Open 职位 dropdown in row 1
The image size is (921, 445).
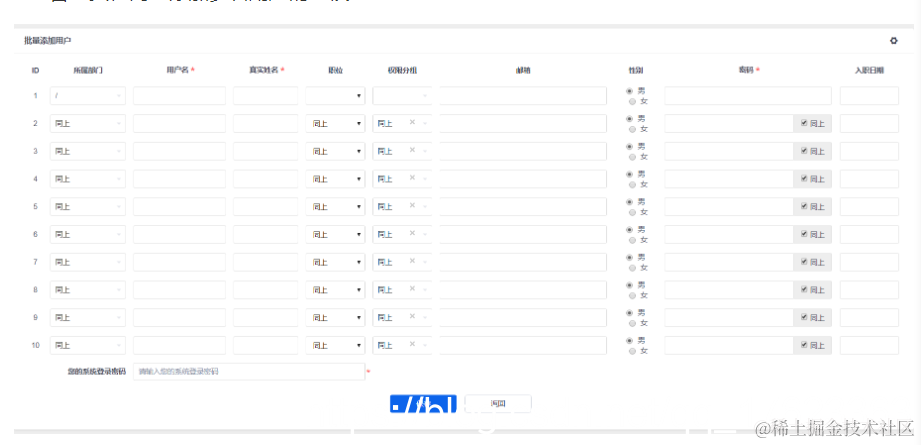(x=335, y=96)
